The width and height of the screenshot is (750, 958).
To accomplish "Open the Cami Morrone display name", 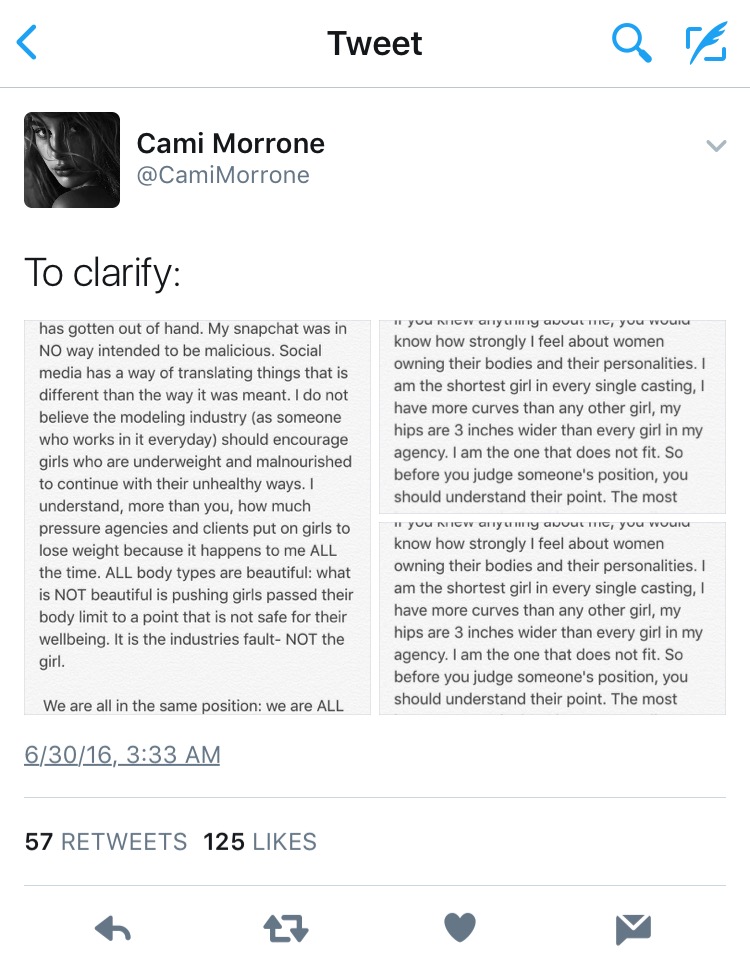I will pos(230,143).
